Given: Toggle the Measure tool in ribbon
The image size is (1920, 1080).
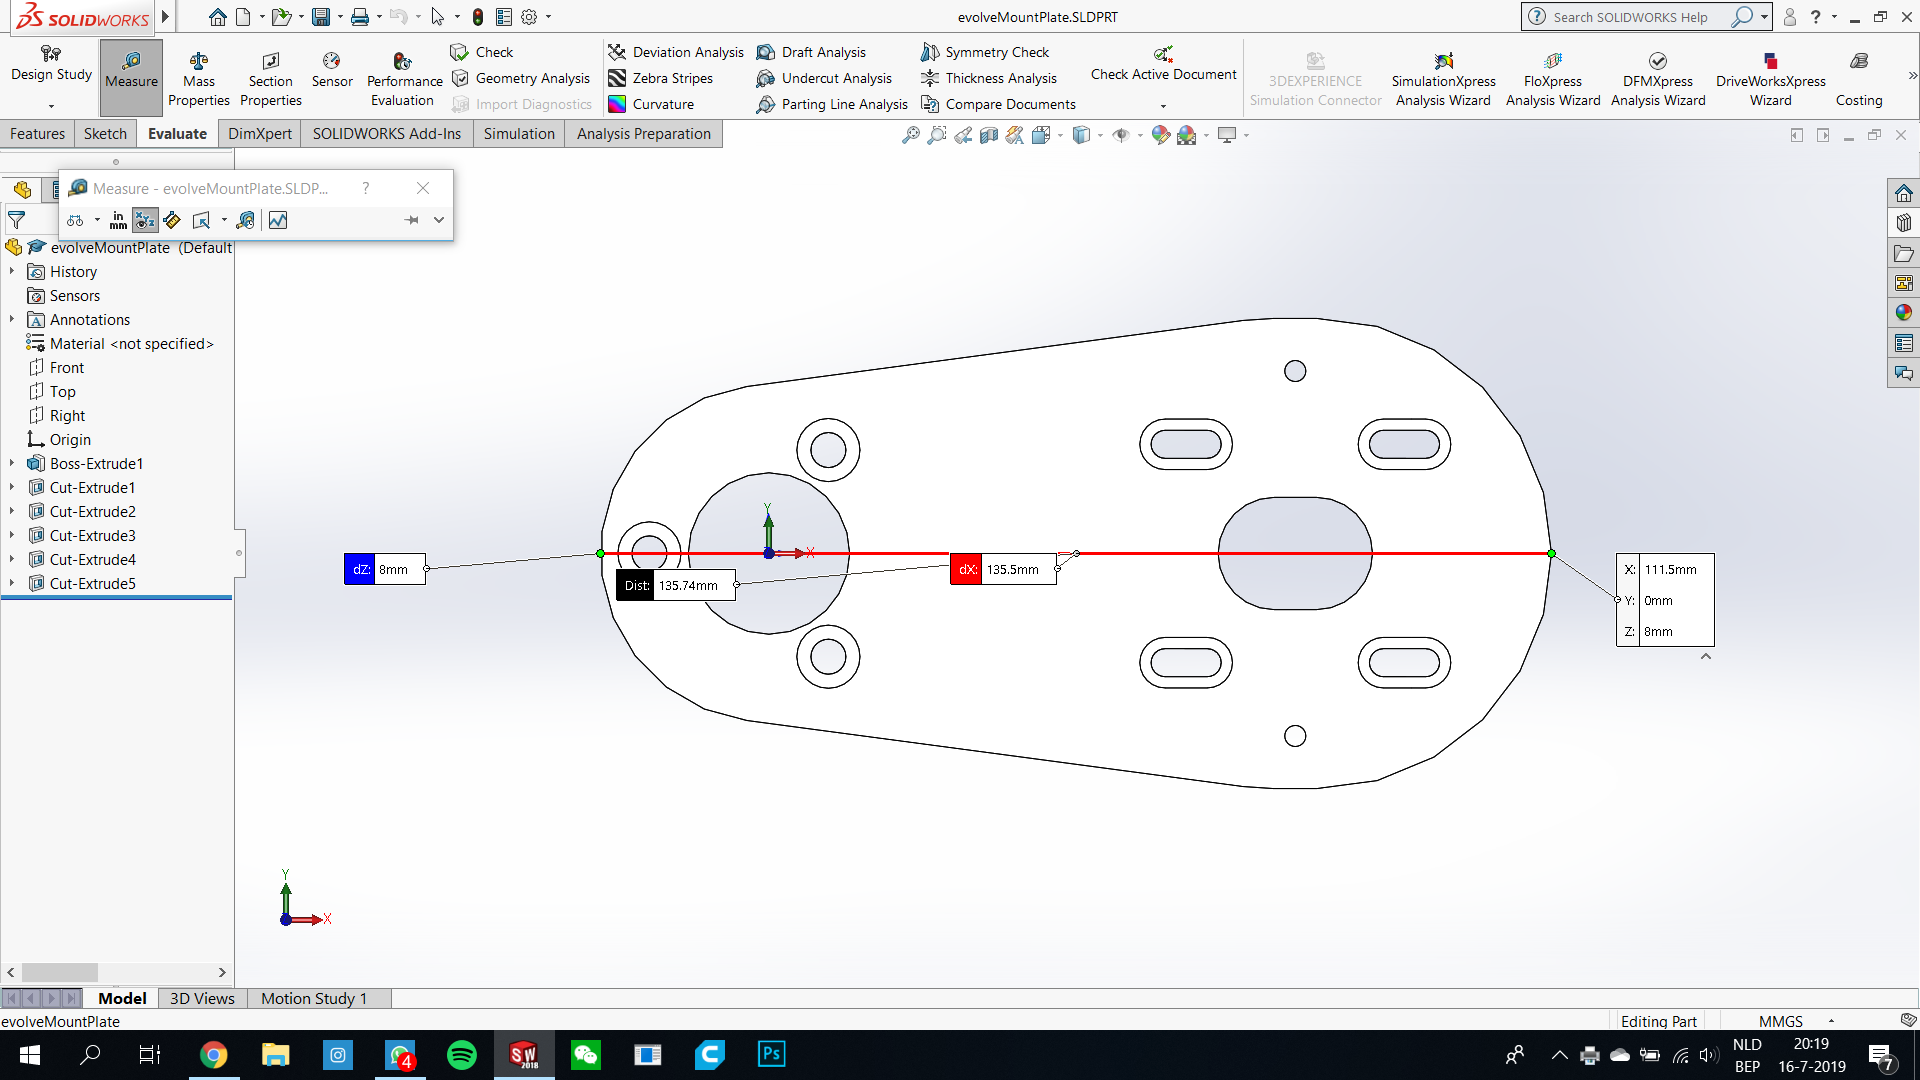Looking at the screenshot, I should 131,70.
